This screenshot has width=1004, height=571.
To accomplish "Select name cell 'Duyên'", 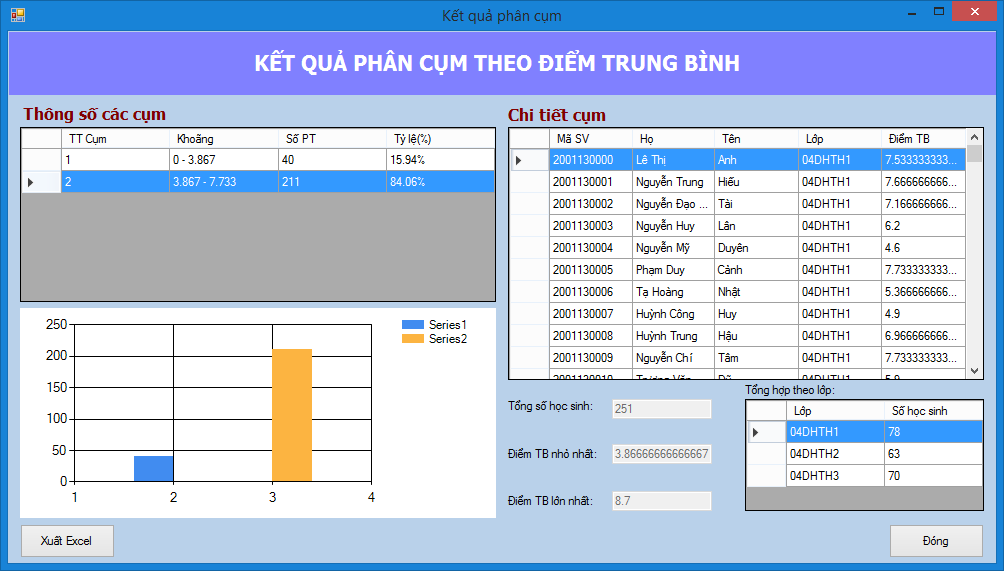I will [757, 248].
